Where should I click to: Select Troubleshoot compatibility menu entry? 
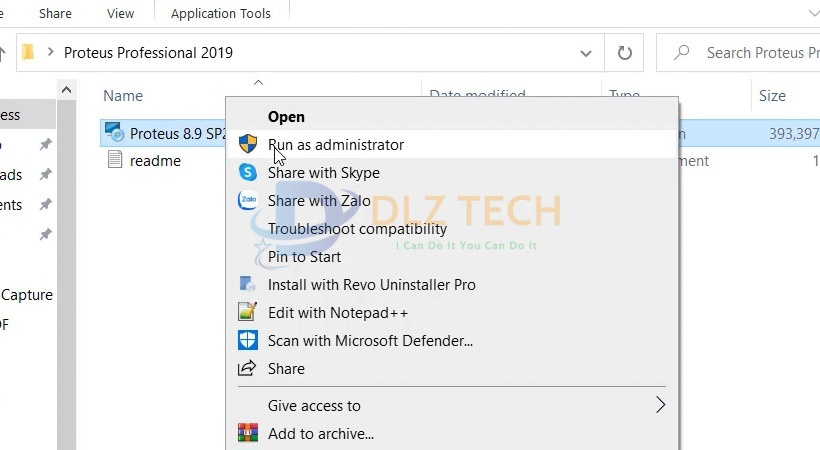coord(357,229)
